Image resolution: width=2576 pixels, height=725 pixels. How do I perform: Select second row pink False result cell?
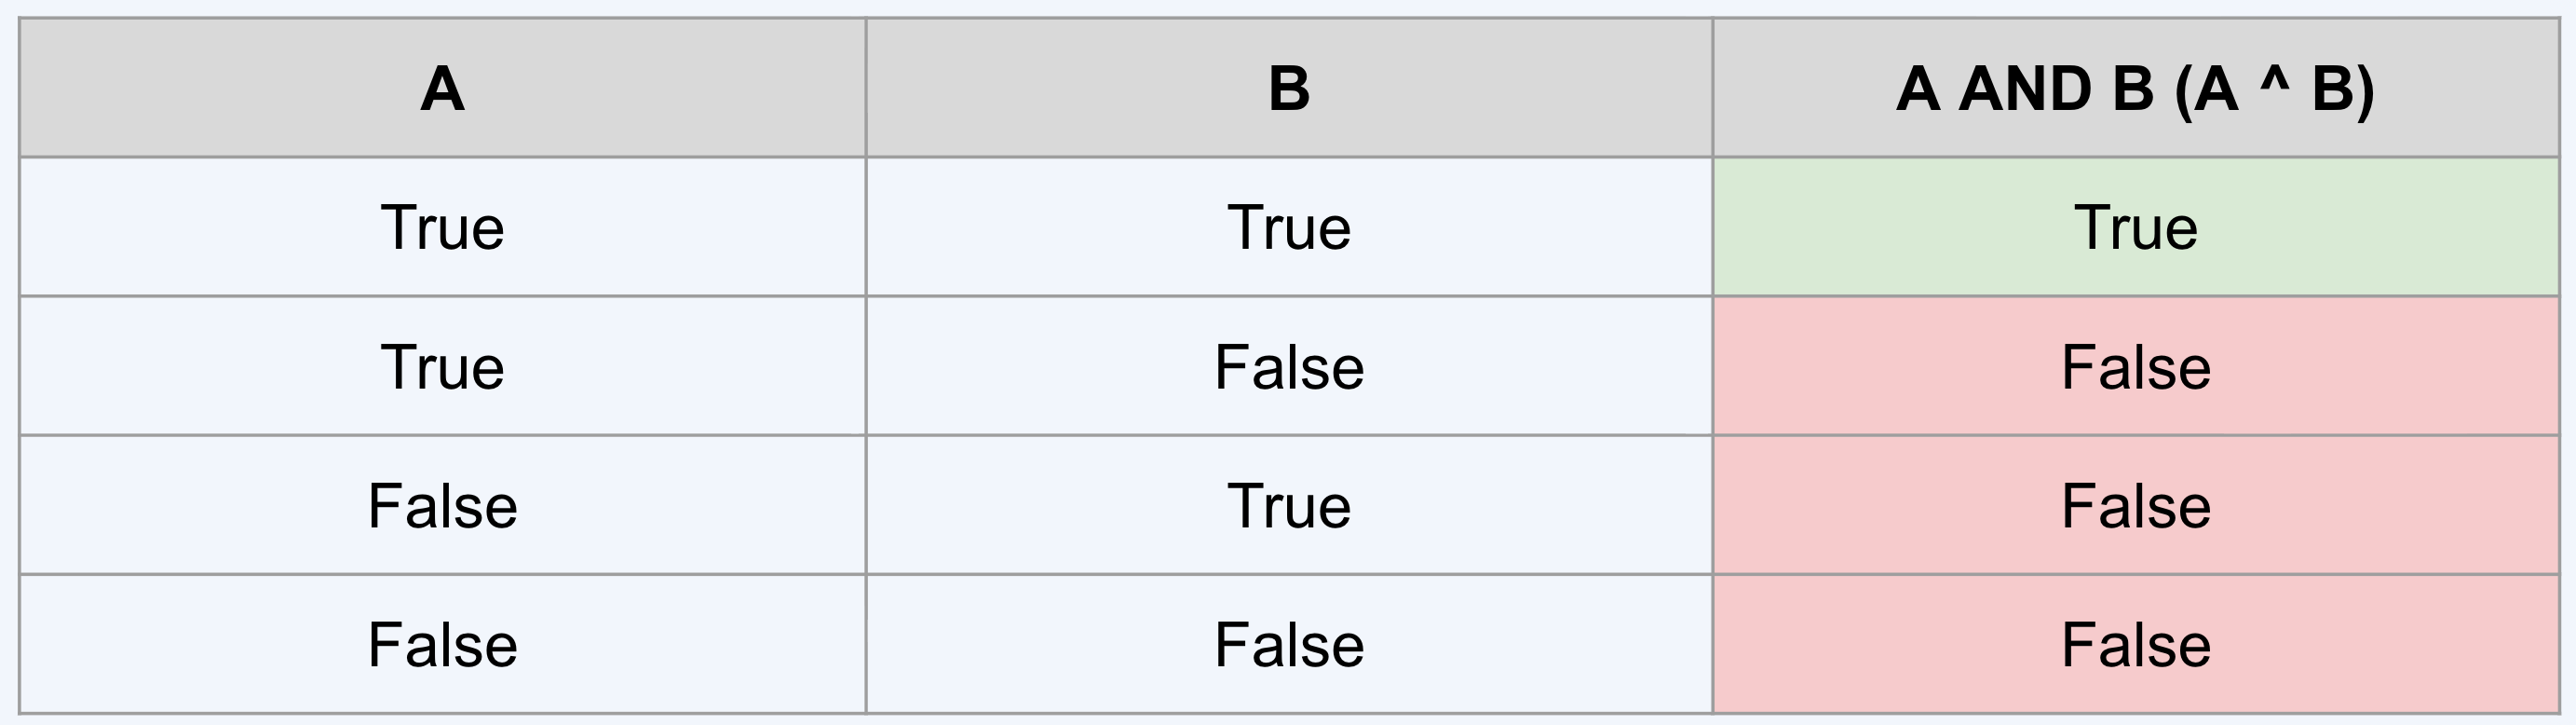point(2135,366)
